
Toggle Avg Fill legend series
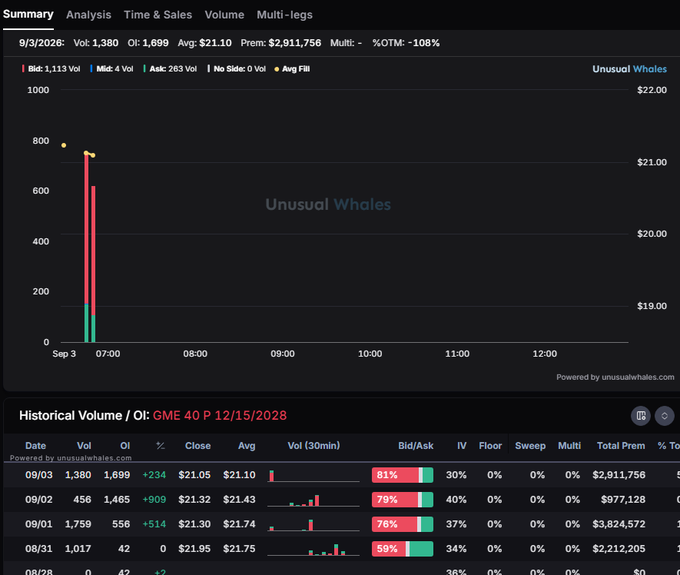tap(292, 69)
